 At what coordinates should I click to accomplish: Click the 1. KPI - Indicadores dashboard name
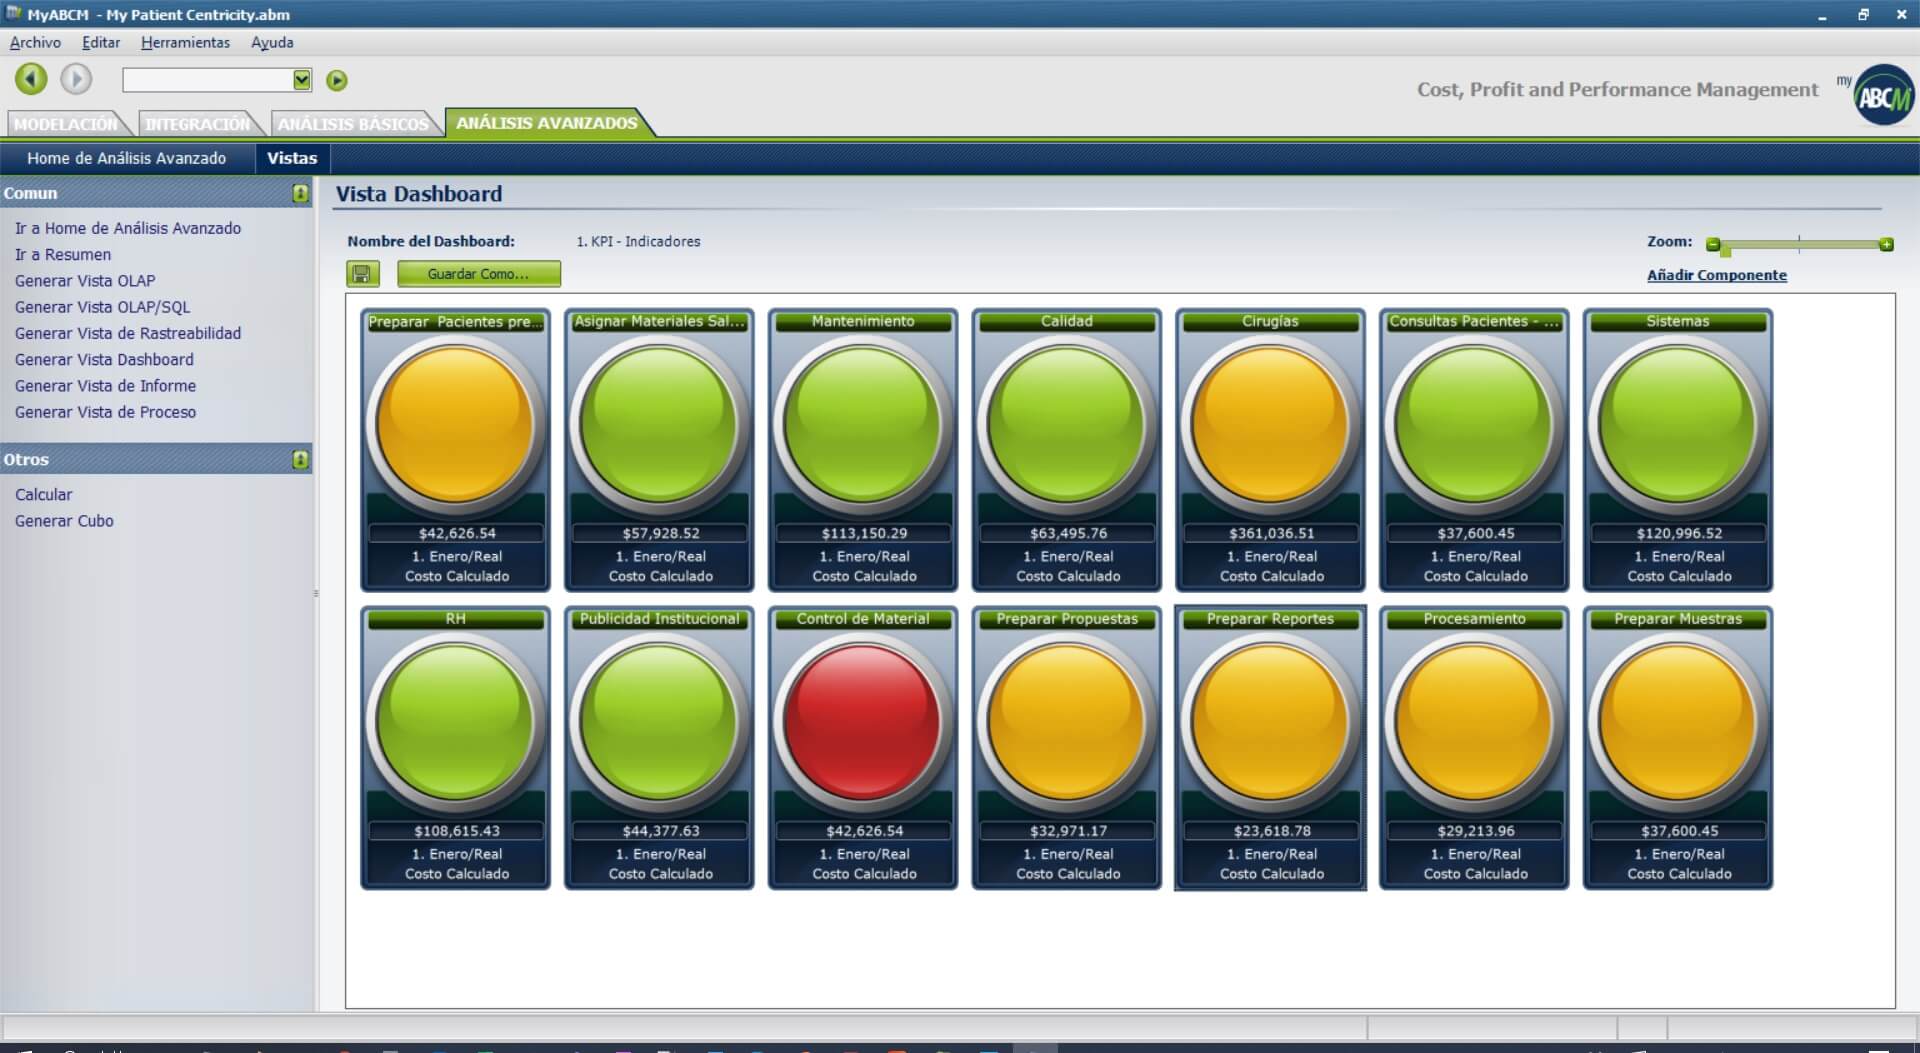coord(638,241)
